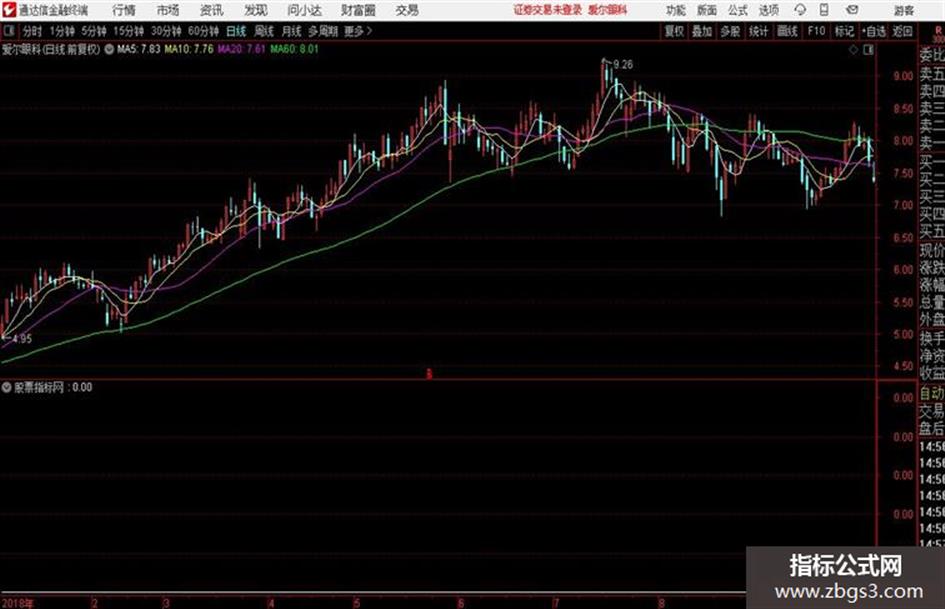This screenshot has width=945, height=609.
Task: Switch to 1分钟 period tab
Action: click(x=62, y=31)
